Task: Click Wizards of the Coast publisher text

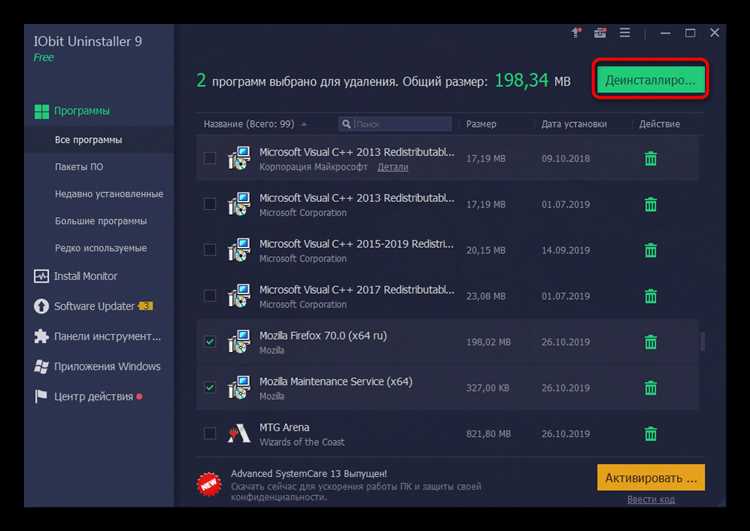Action: (x=302, y=442)
